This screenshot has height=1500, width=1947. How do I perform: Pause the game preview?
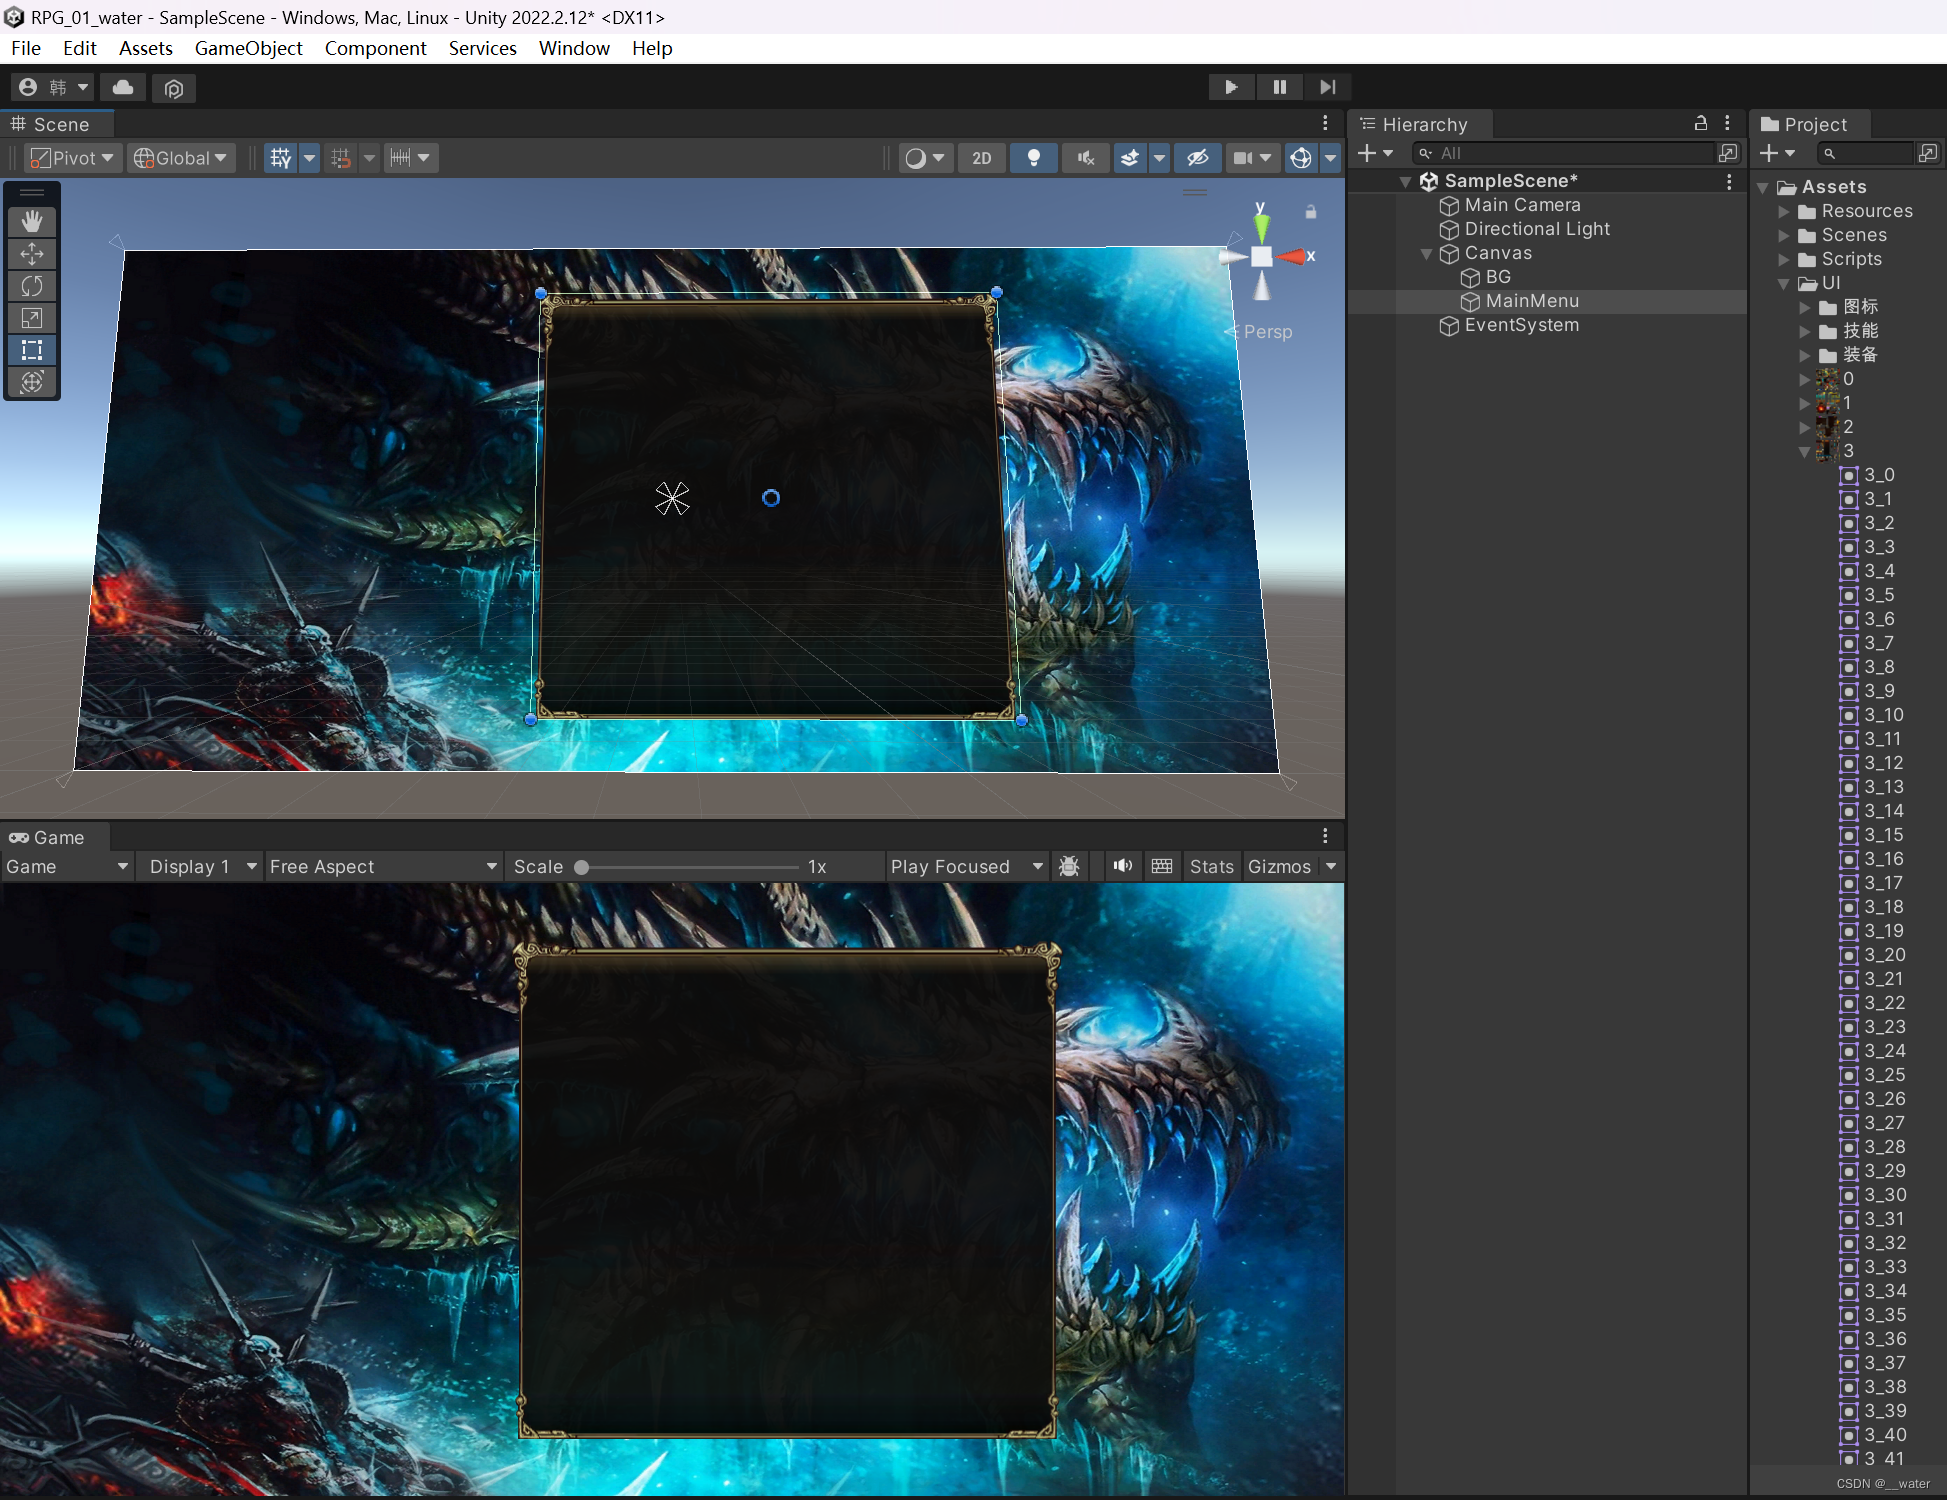coord(1279,87)
